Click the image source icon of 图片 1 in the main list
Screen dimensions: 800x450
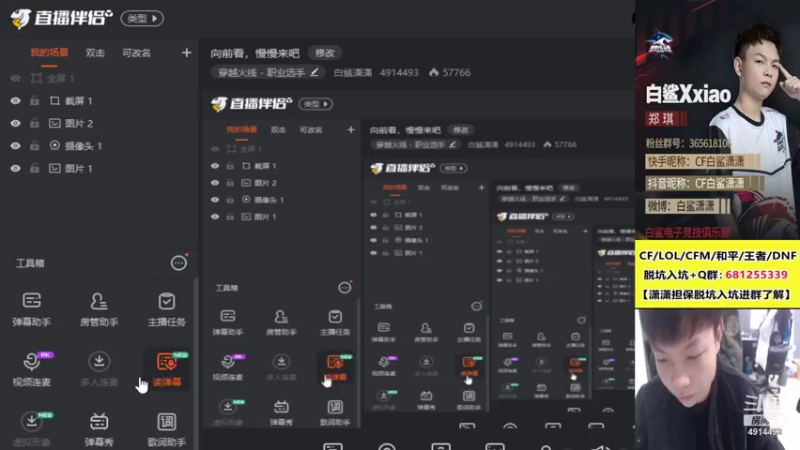pyautogui.click(x=55, y=168)
